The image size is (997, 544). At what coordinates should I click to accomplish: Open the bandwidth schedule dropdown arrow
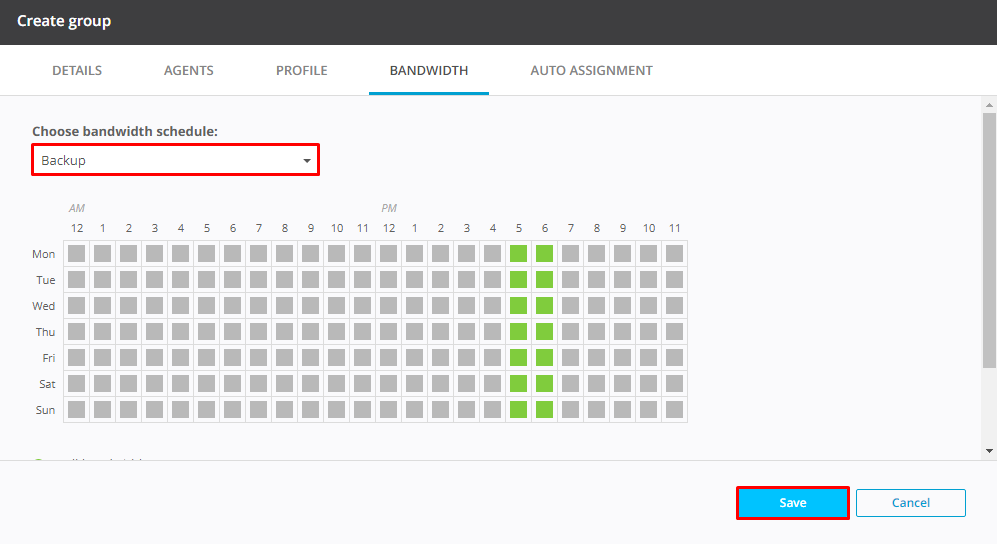[x=306, y=161]
